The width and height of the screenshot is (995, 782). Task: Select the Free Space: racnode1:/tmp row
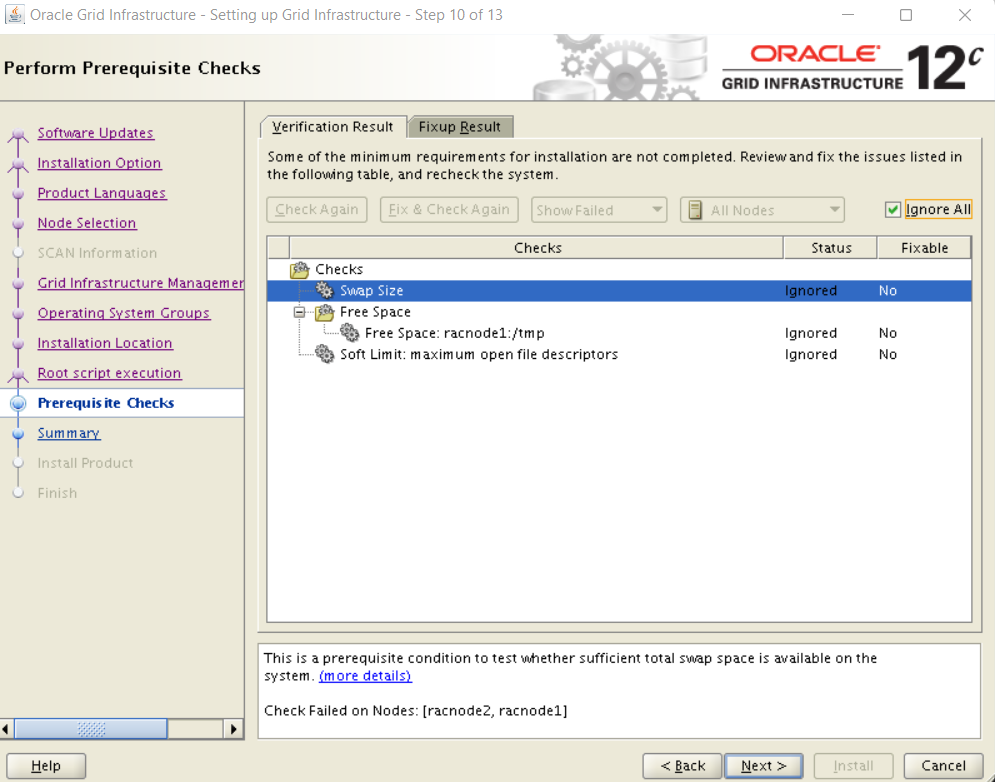pyautogui.click(x=619, y=333)
